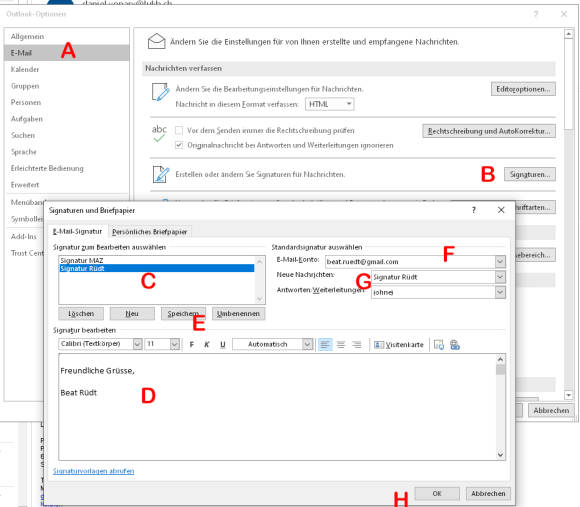Open Signaturvorlagen abrufen link
The height and width of the screenshot is (507, 580).
(x=93, y=471)
